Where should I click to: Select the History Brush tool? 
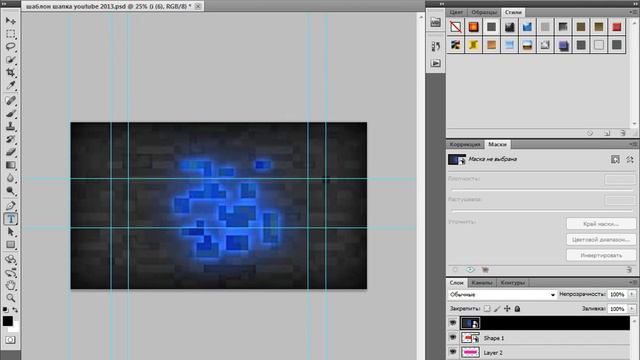11,139
